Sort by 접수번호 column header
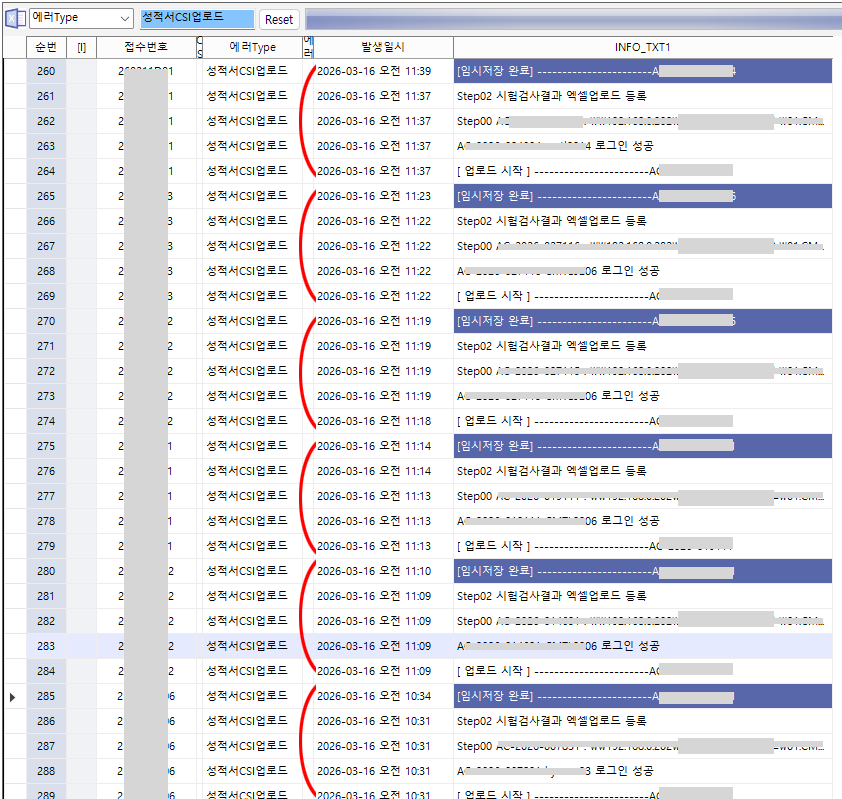Viewport: 842px width, 799px height. 146,47
